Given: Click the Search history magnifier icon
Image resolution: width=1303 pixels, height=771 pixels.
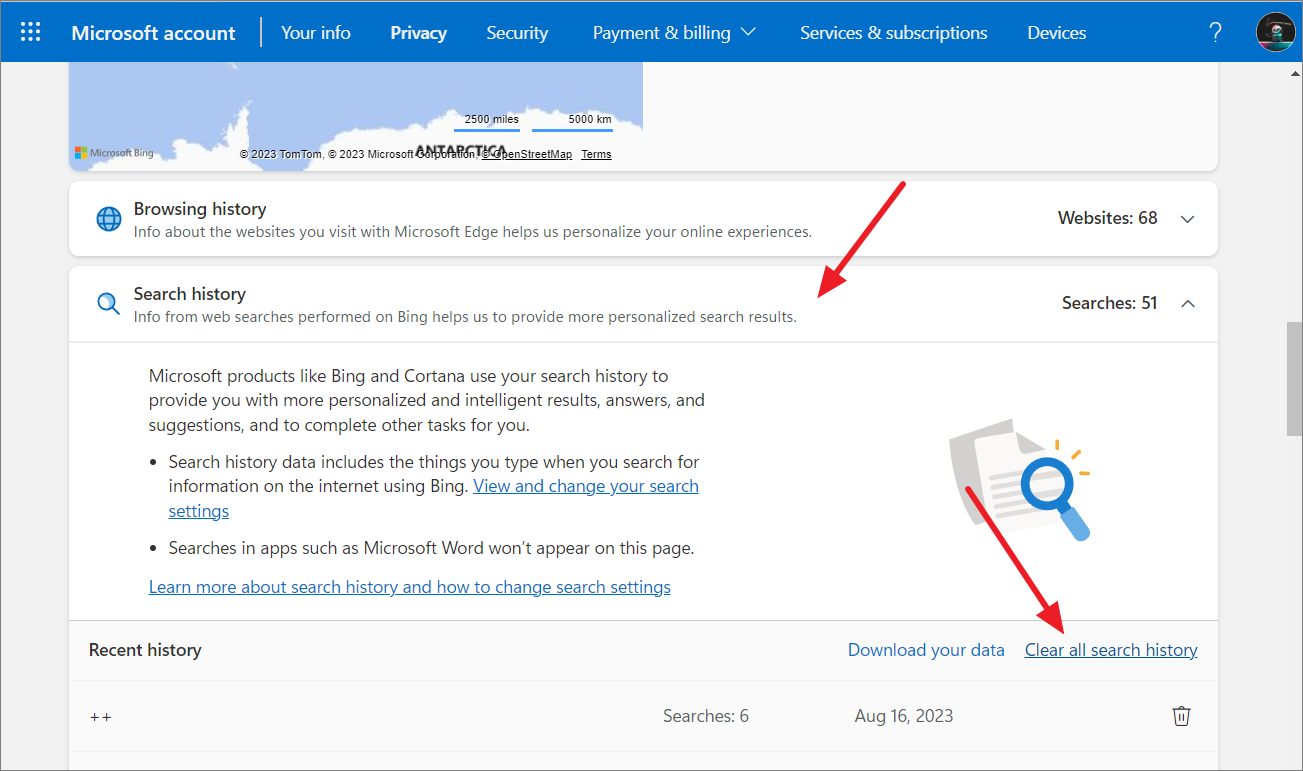Looking at the screenshot, I should 108,304.
